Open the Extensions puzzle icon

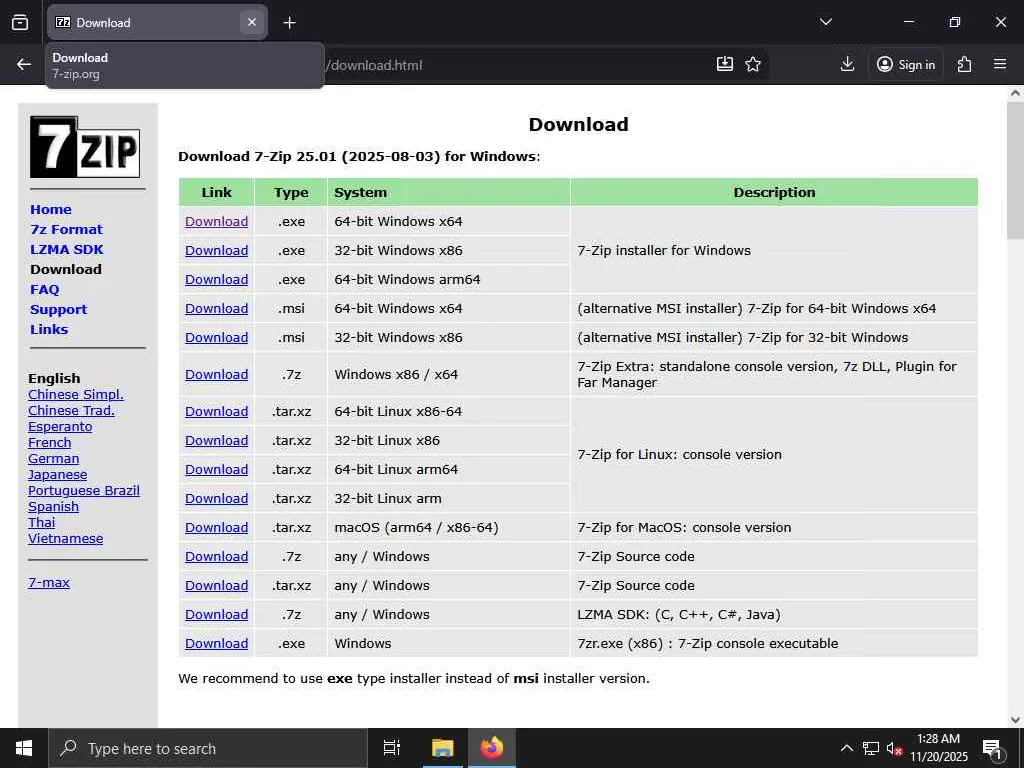coord(964,64)
